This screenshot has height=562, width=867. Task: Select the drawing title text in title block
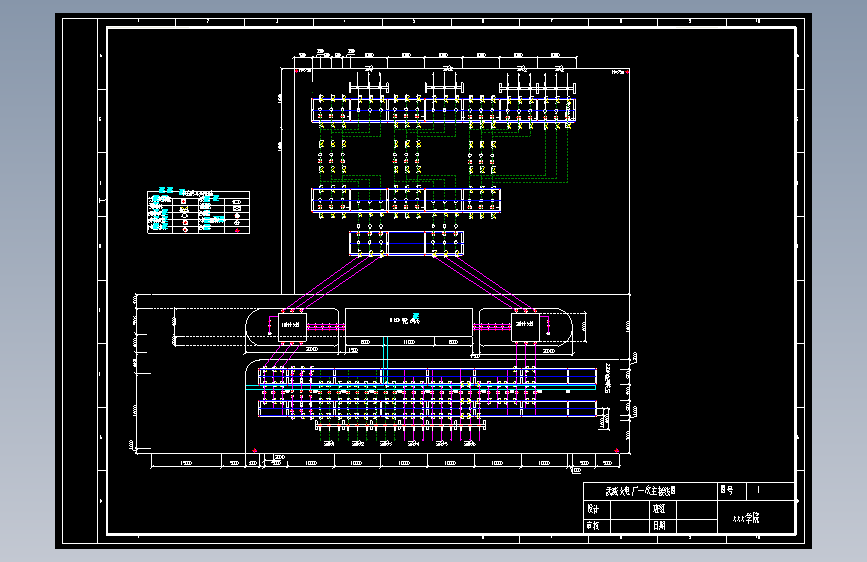click(x=640, y=491)
